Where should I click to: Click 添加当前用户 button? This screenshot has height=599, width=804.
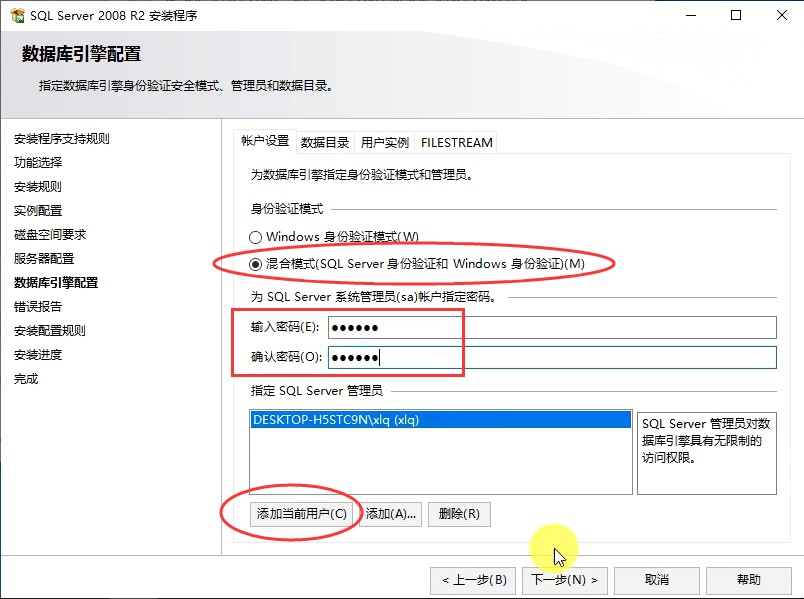pos(302,514)
